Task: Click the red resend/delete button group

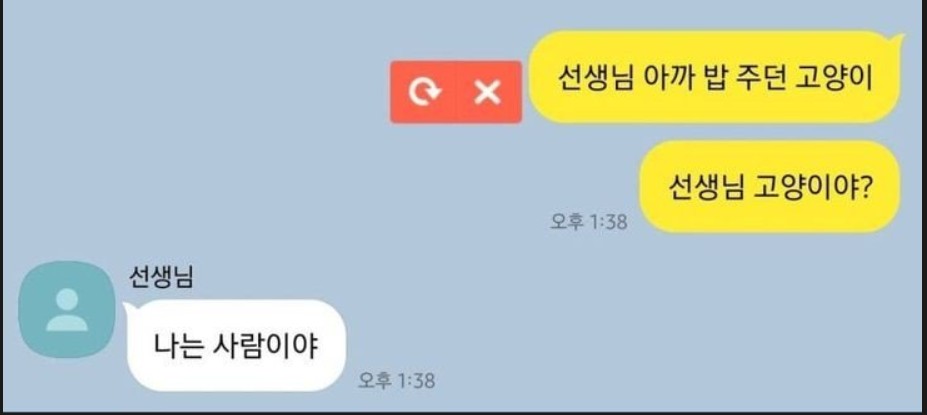Action: [456, 92]
